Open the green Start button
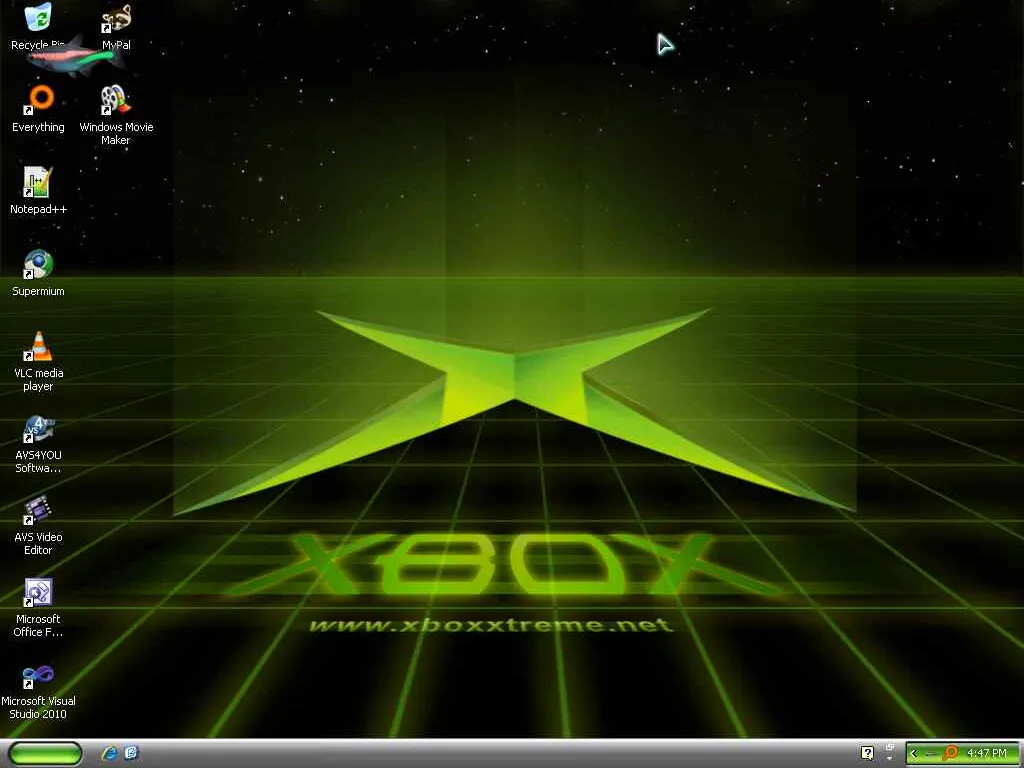The height and width of the screenshot is (768, 1024). [x=45, y=754]
